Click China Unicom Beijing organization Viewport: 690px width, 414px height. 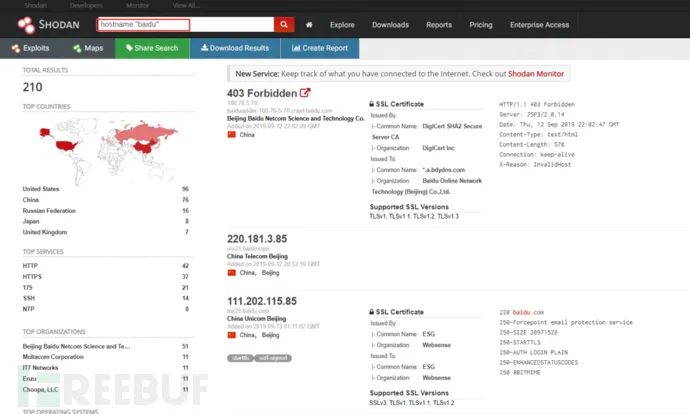(x=257, y=319)
